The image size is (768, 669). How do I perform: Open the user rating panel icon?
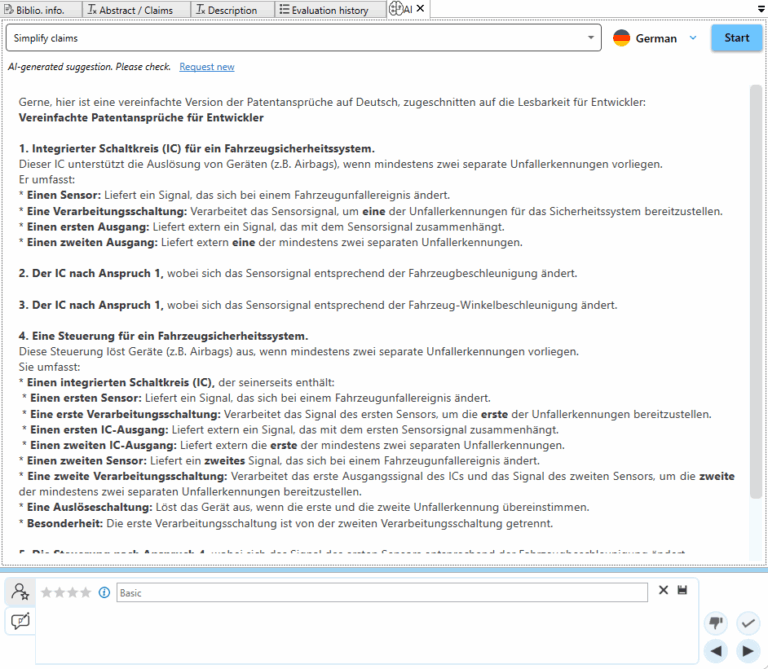coord(20,592)
